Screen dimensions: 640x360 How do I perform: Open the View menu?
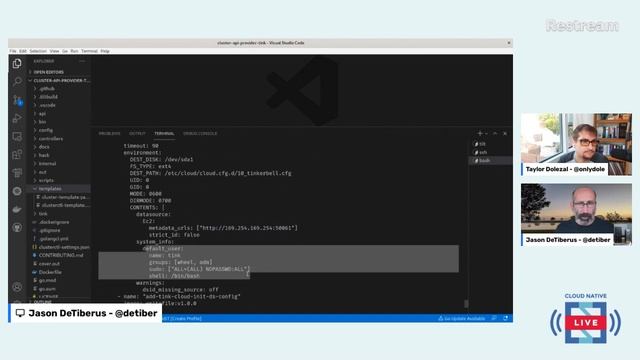coord(54,51)
